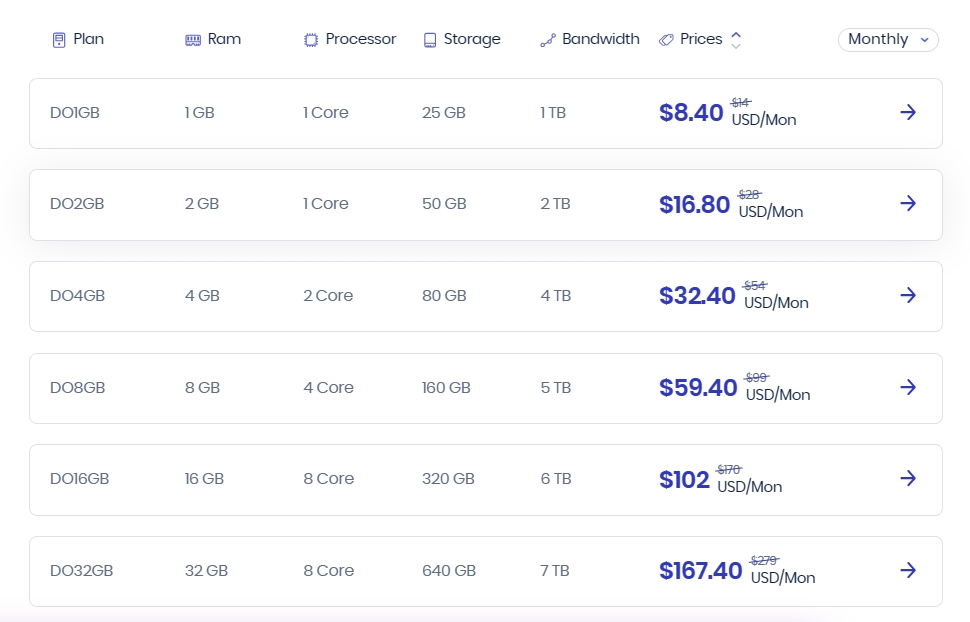Click the arrow icon for DO4GB plan
Screen dimensions: 970x622
click(x=908, y=295)
